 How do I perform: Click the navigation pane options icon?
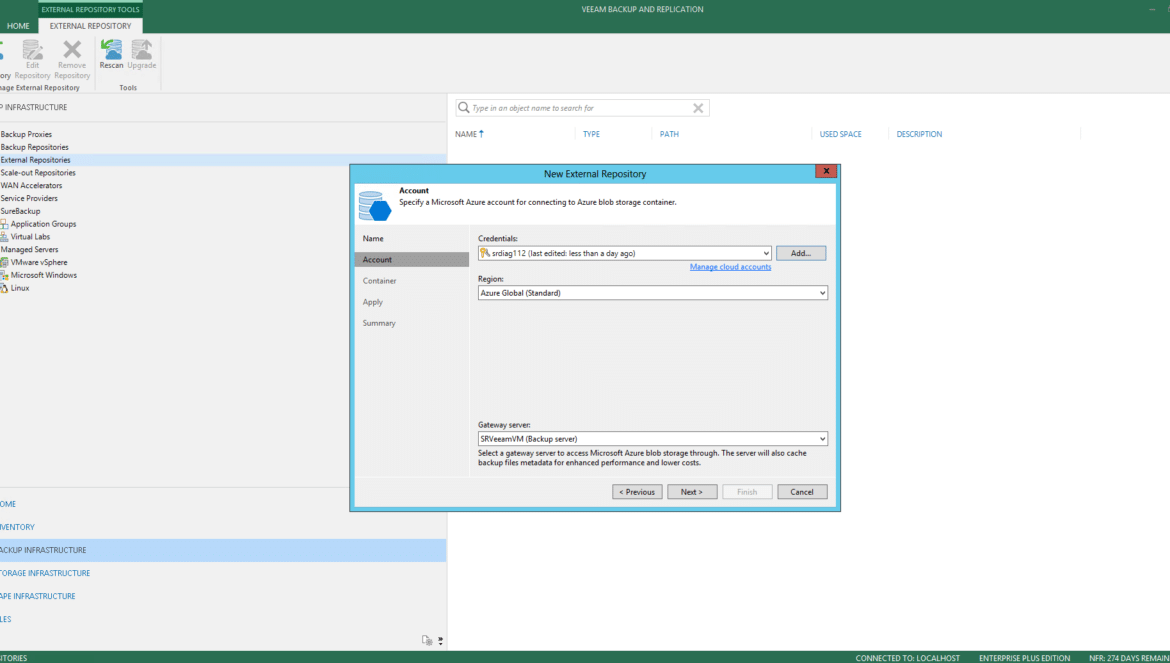(x=427, y=640)
